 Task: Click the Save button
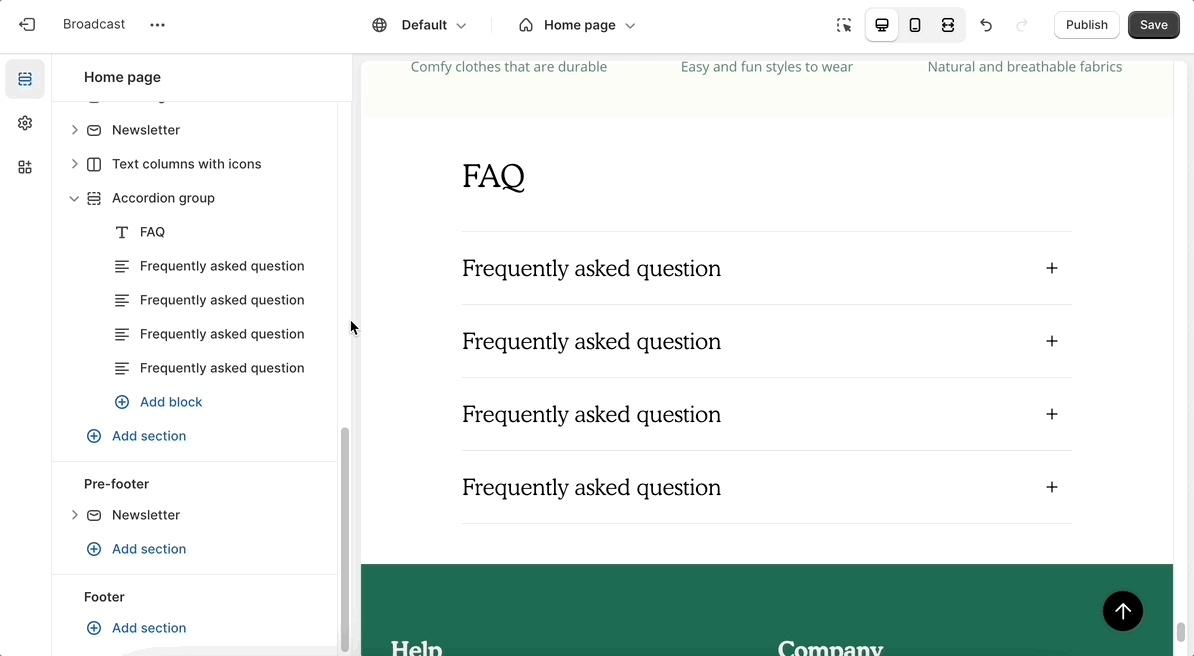pyautogui.click(x=1153, y=25)
